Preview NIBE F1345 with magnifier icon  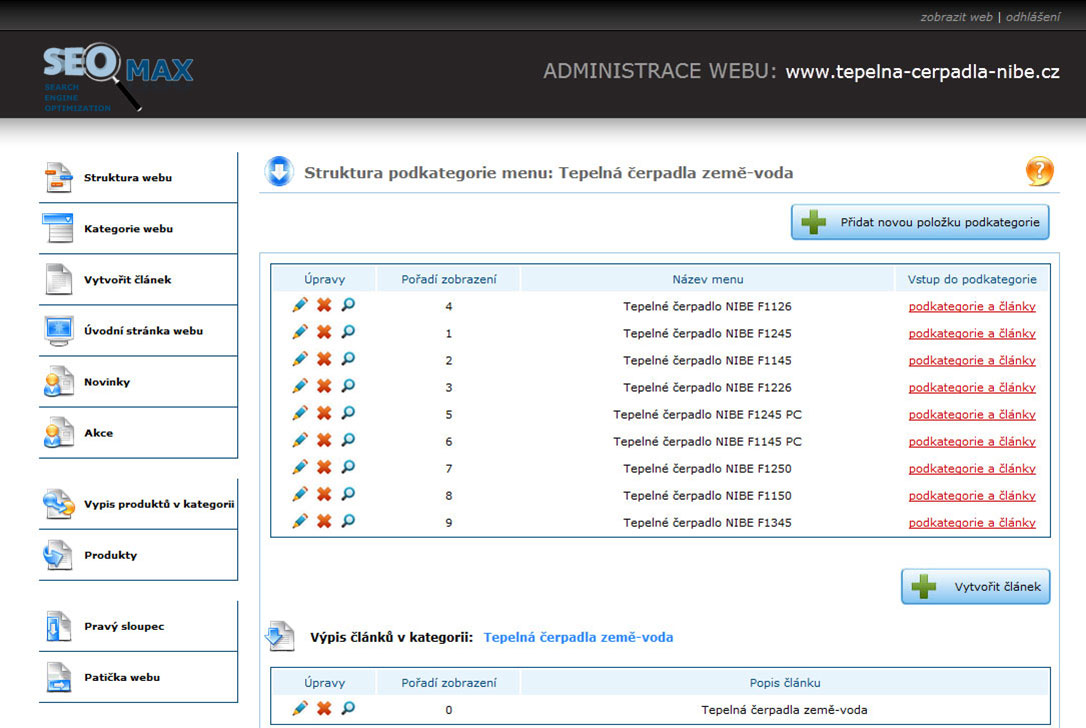[348, 521]
